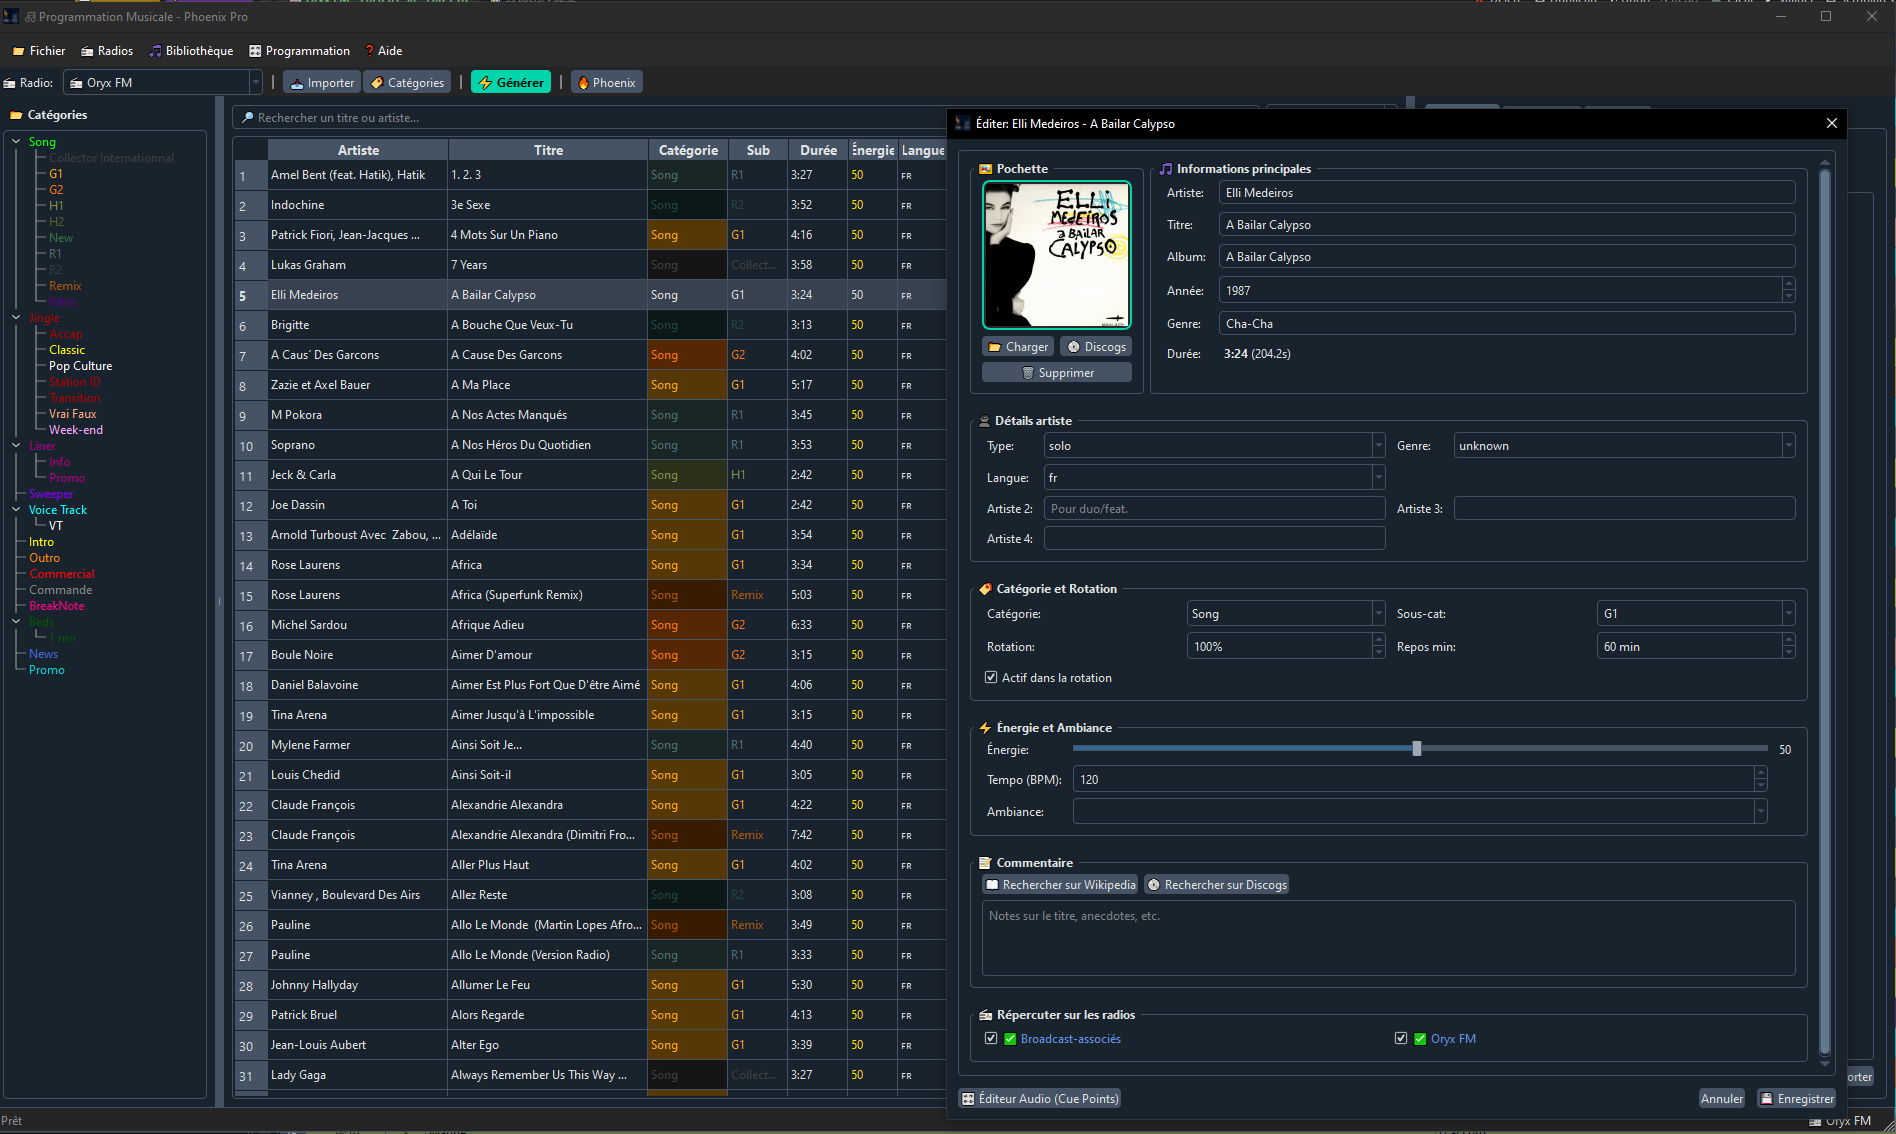Launch the Phoenix toolbar tool
The height and width of the screenshot is (1134, 1896).
pyautogui.click(x=605, y=83)
